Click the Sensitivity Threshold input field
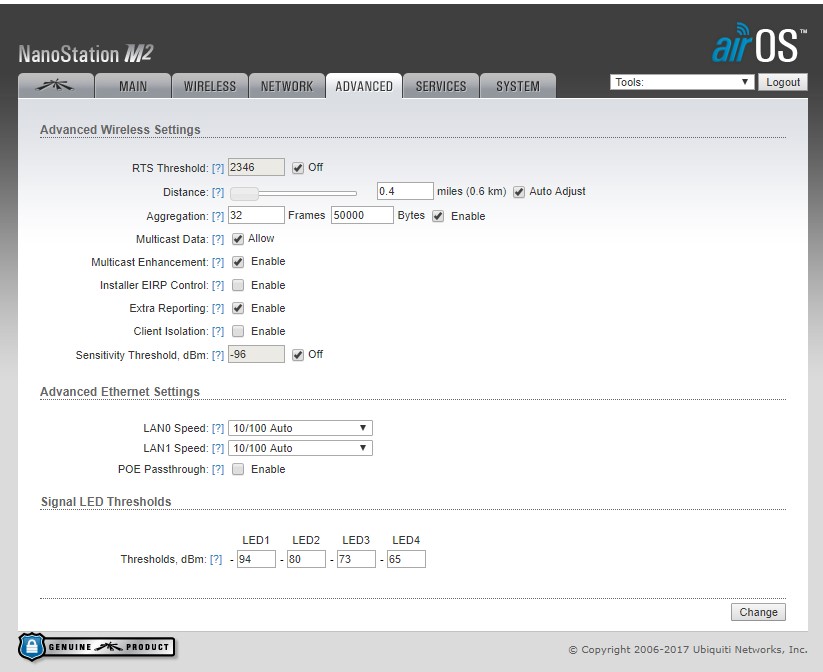Viewport: 823px width, 672px height. (x=256, y=354)
